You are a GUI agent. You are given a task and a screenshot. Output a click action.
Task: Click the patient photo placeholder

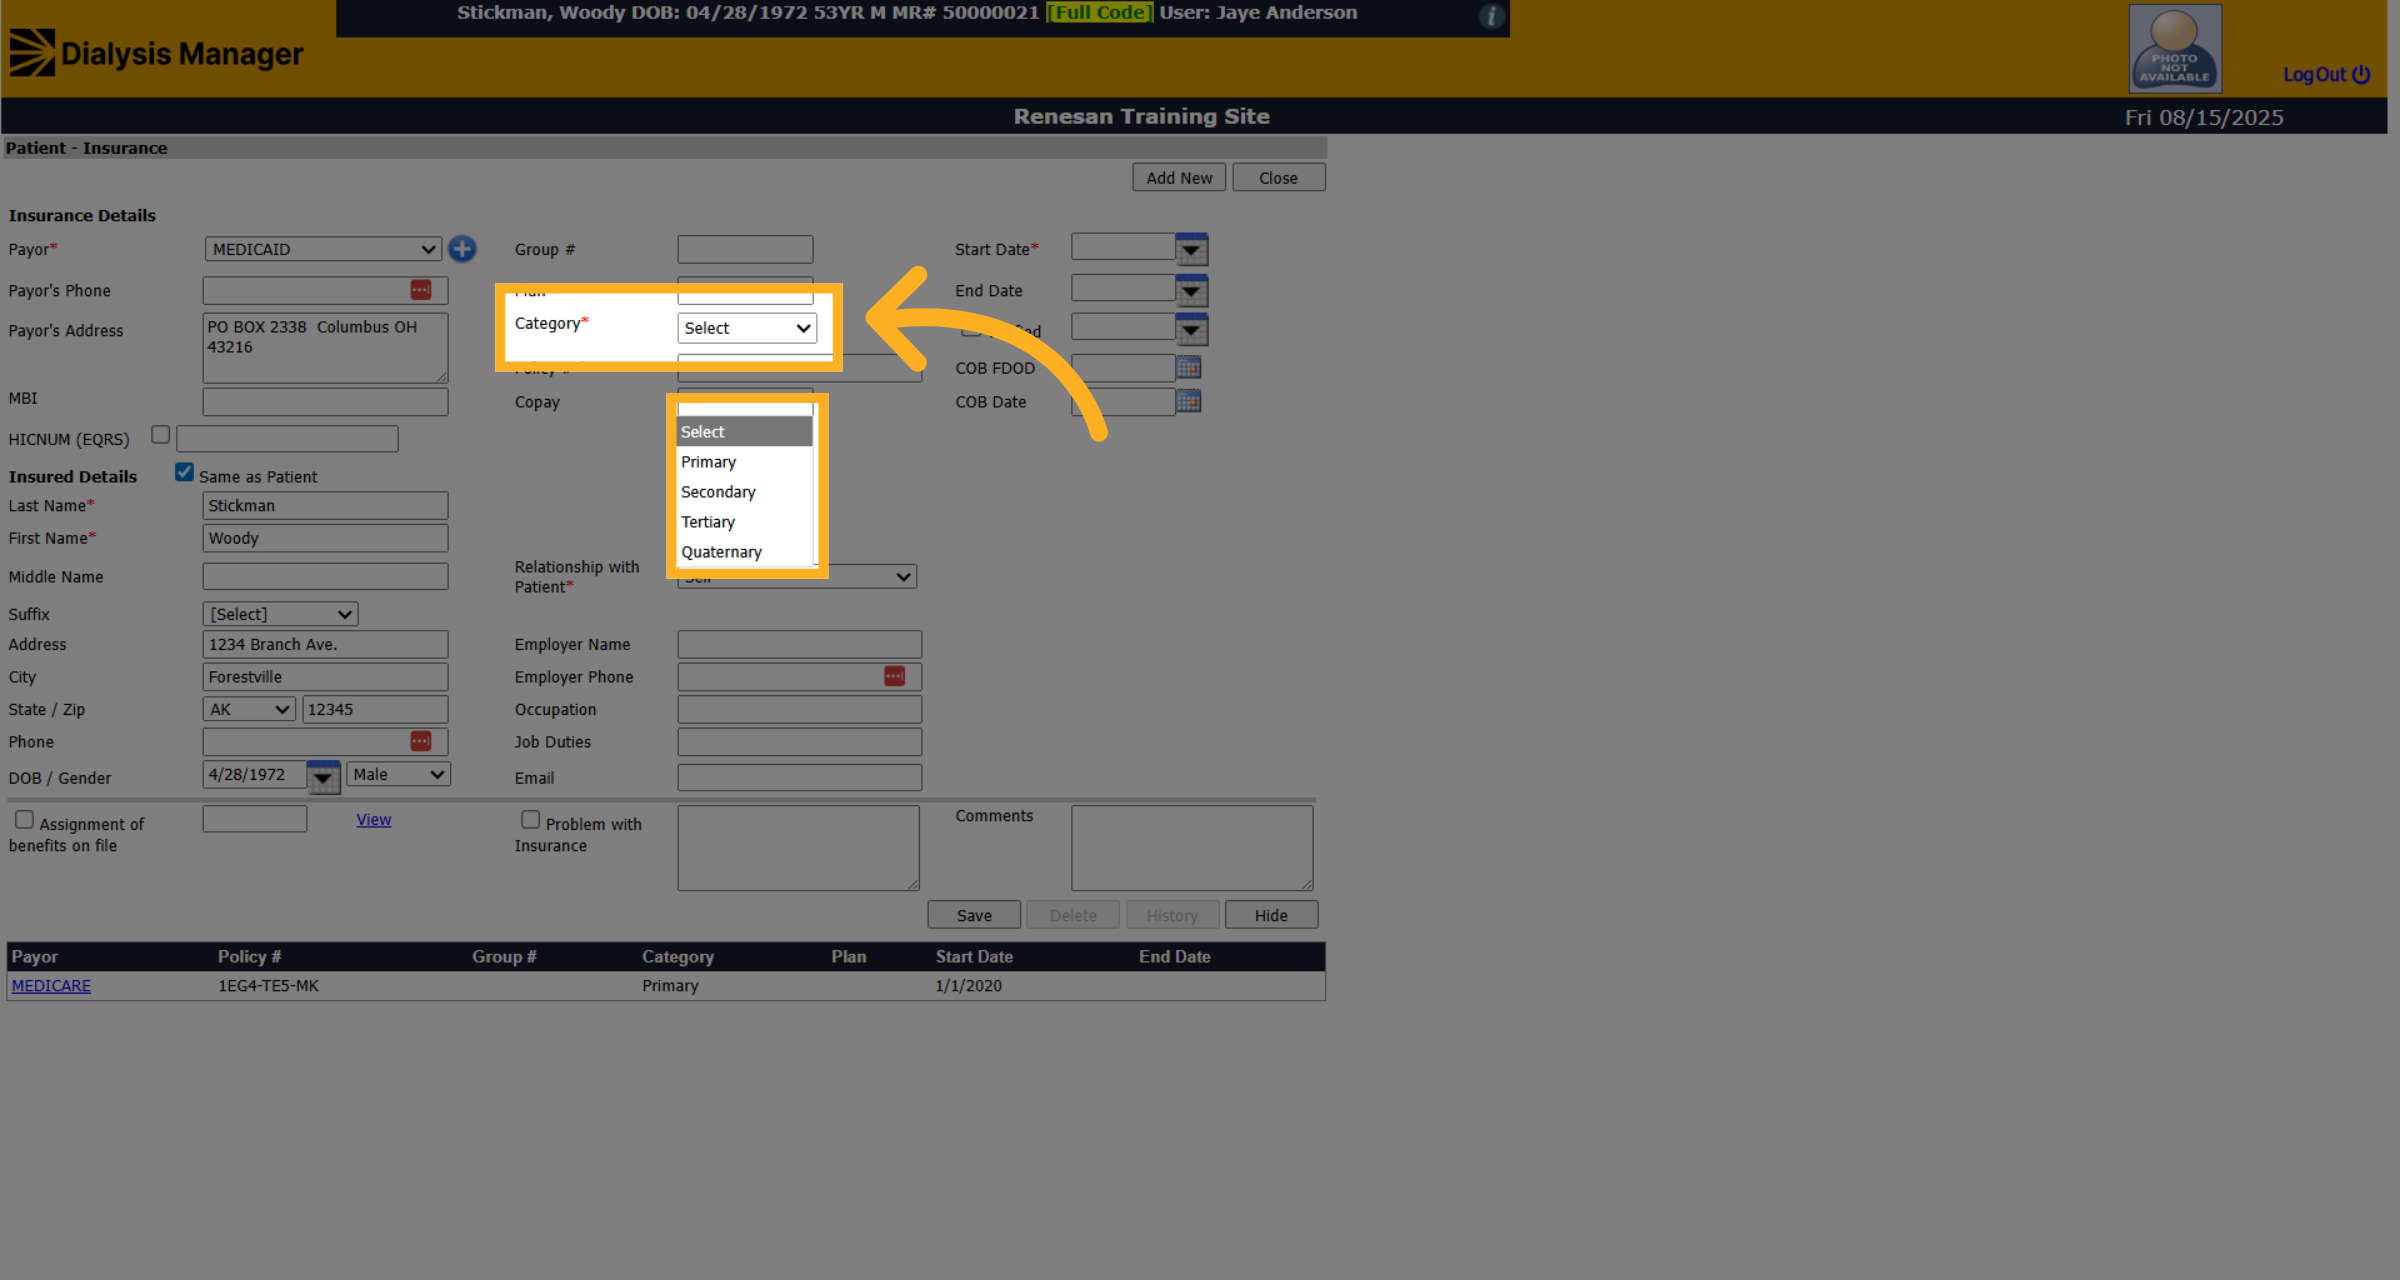[2175, 49]
